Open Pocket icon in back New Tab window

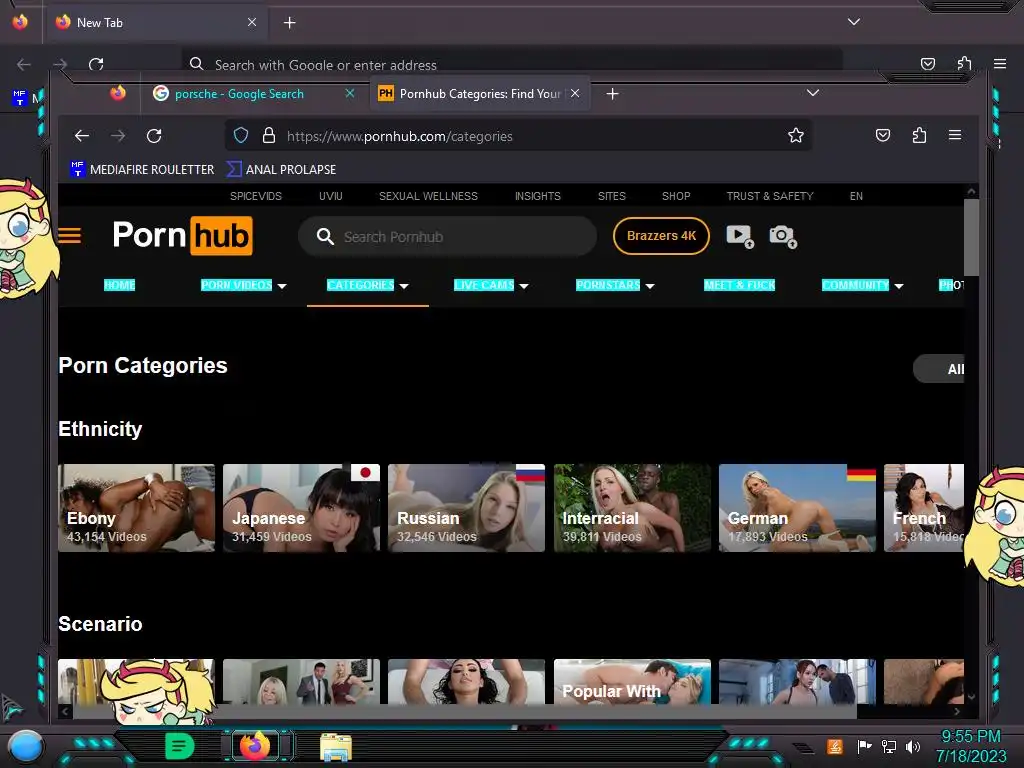click(928, 63)
